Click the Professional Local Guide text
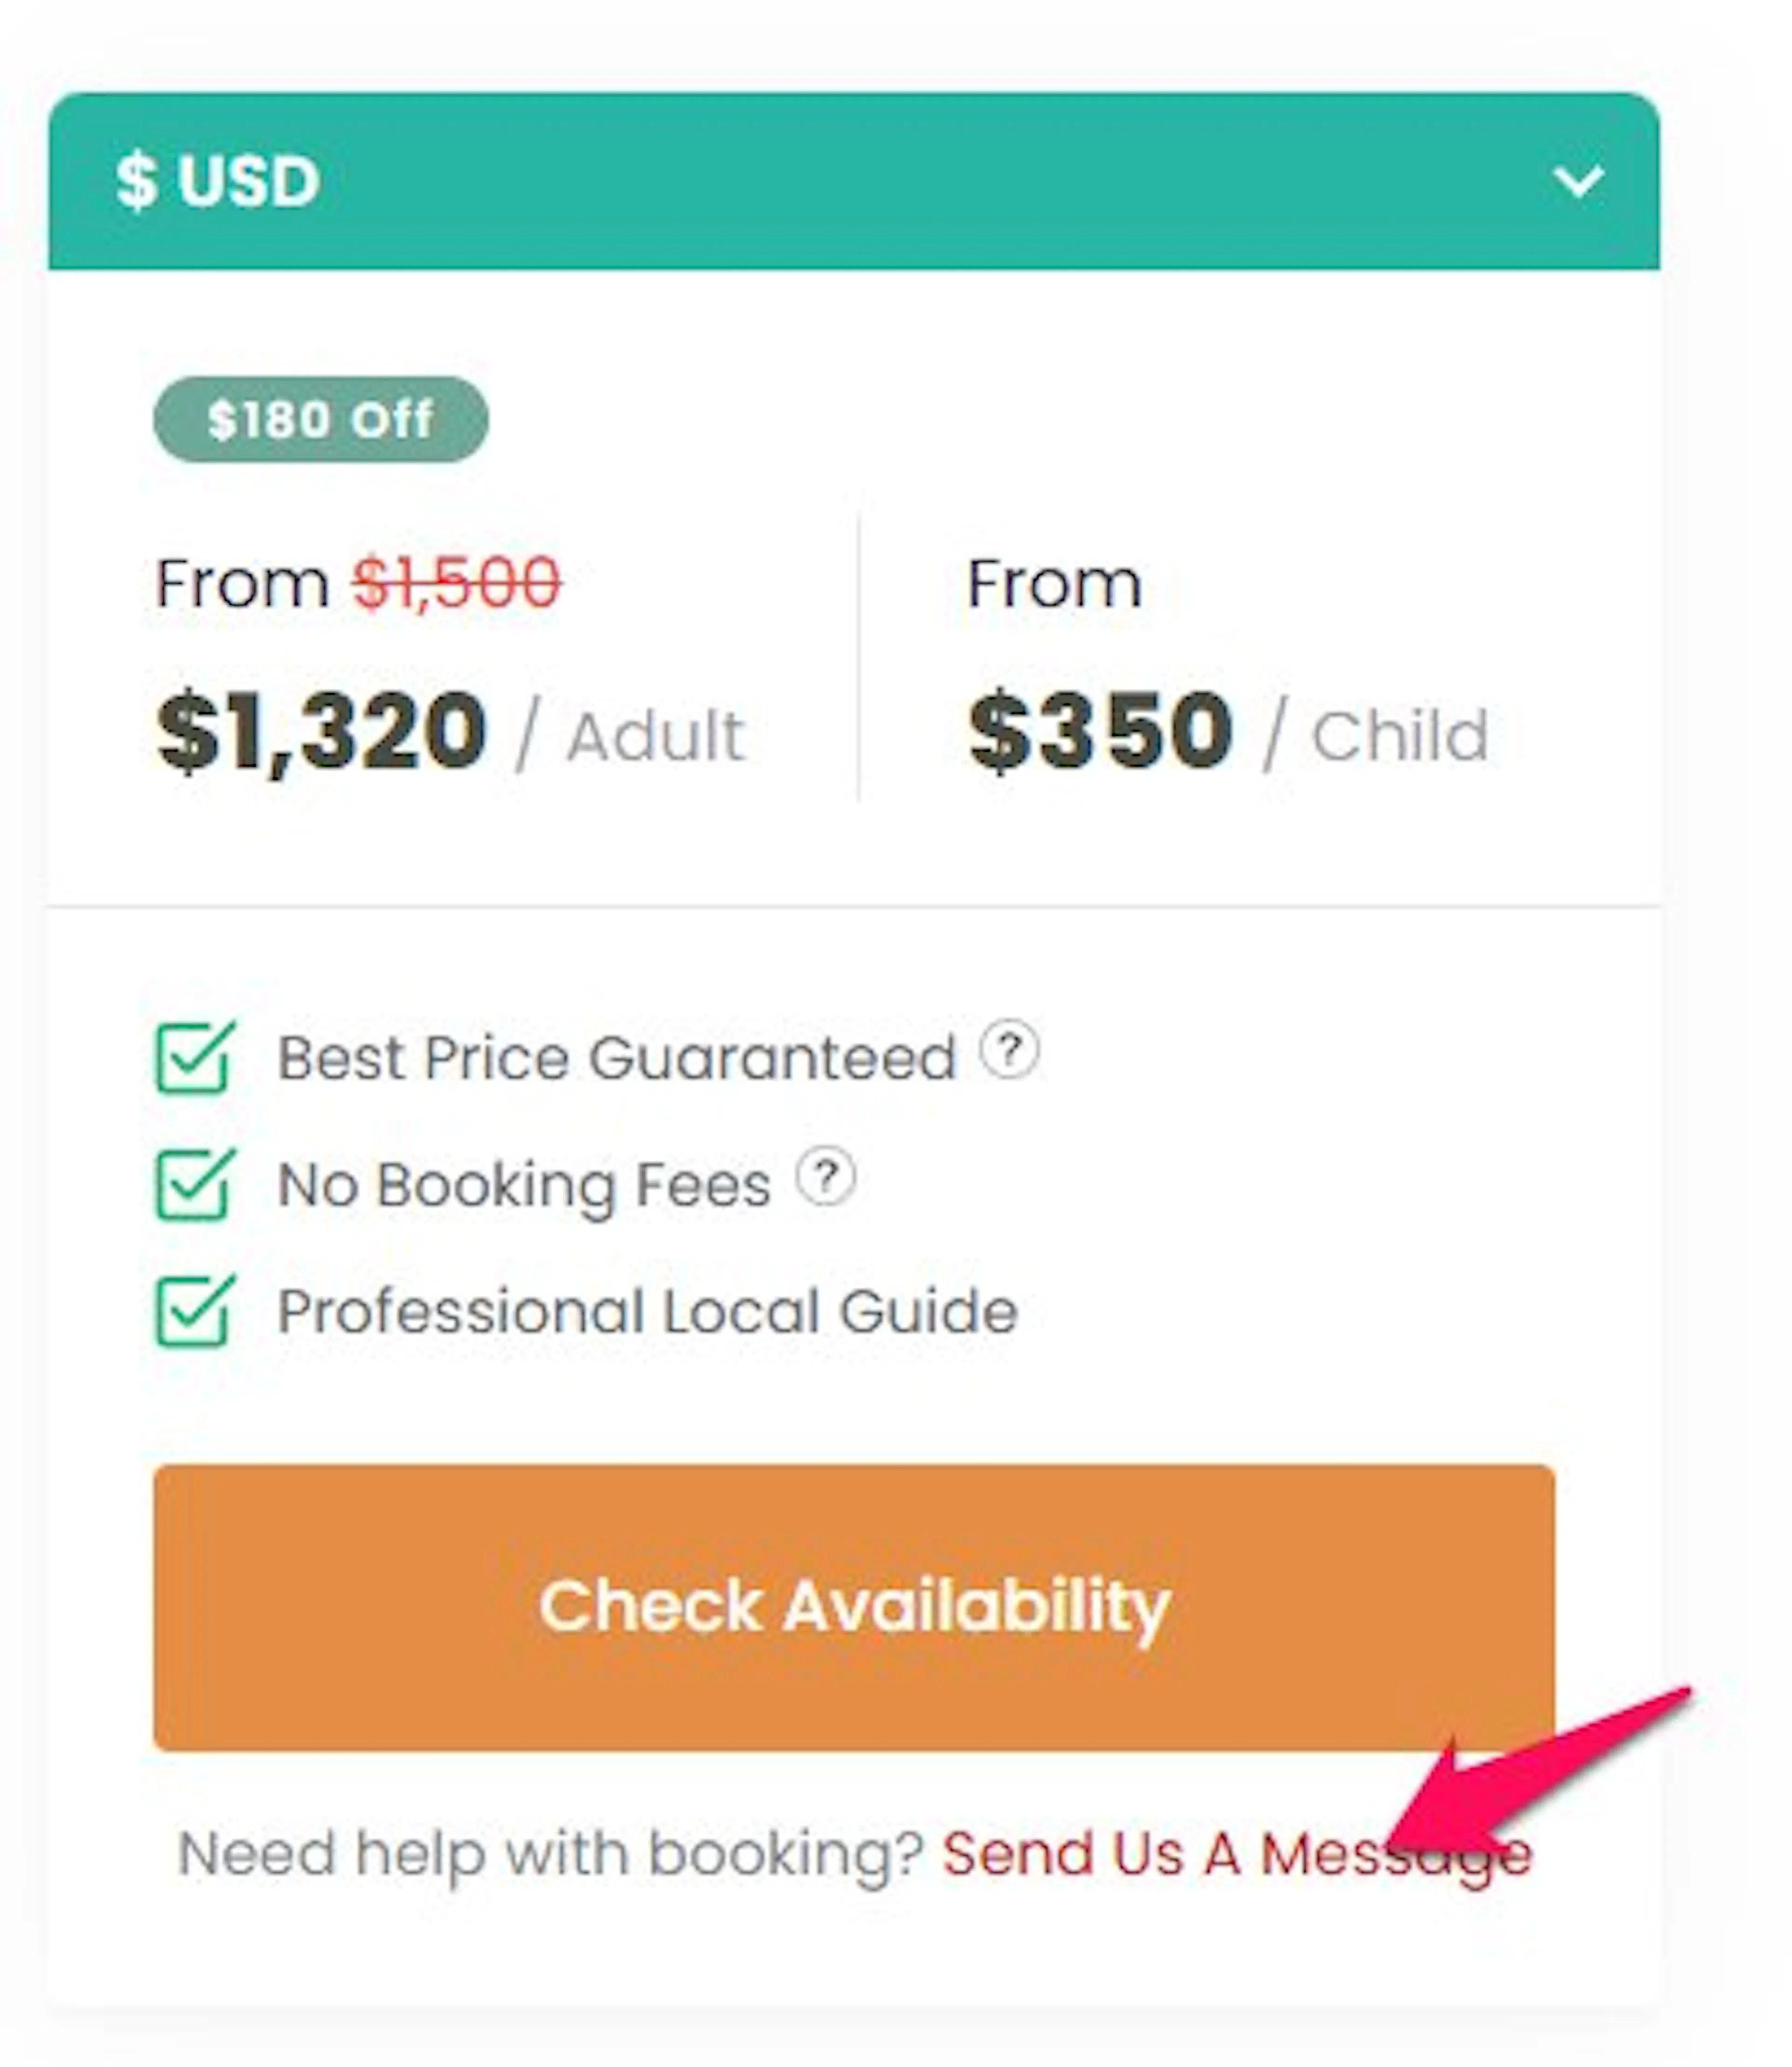This screenshot has height=2067, width=1792. click(x=647, y=1311)
